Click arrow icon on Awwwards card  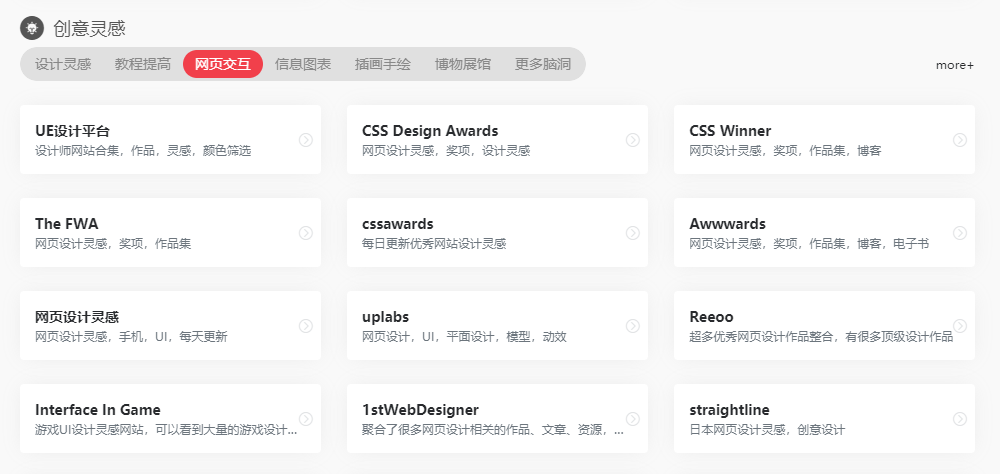pyautogui.click(x=960, y=233)
